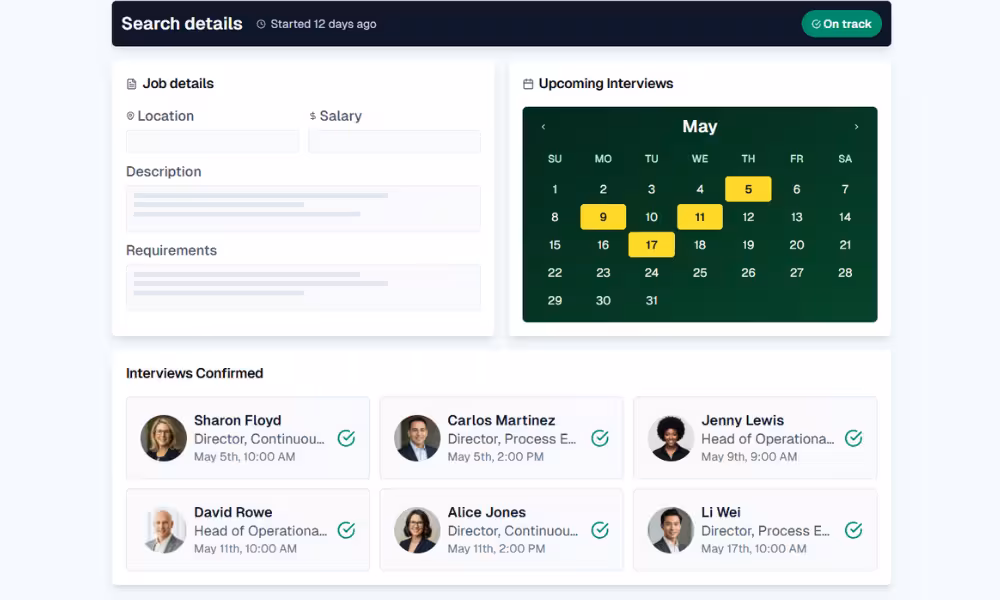Click the Location input field
Viewport: 1000px width, 600px height.
[212, 141]
